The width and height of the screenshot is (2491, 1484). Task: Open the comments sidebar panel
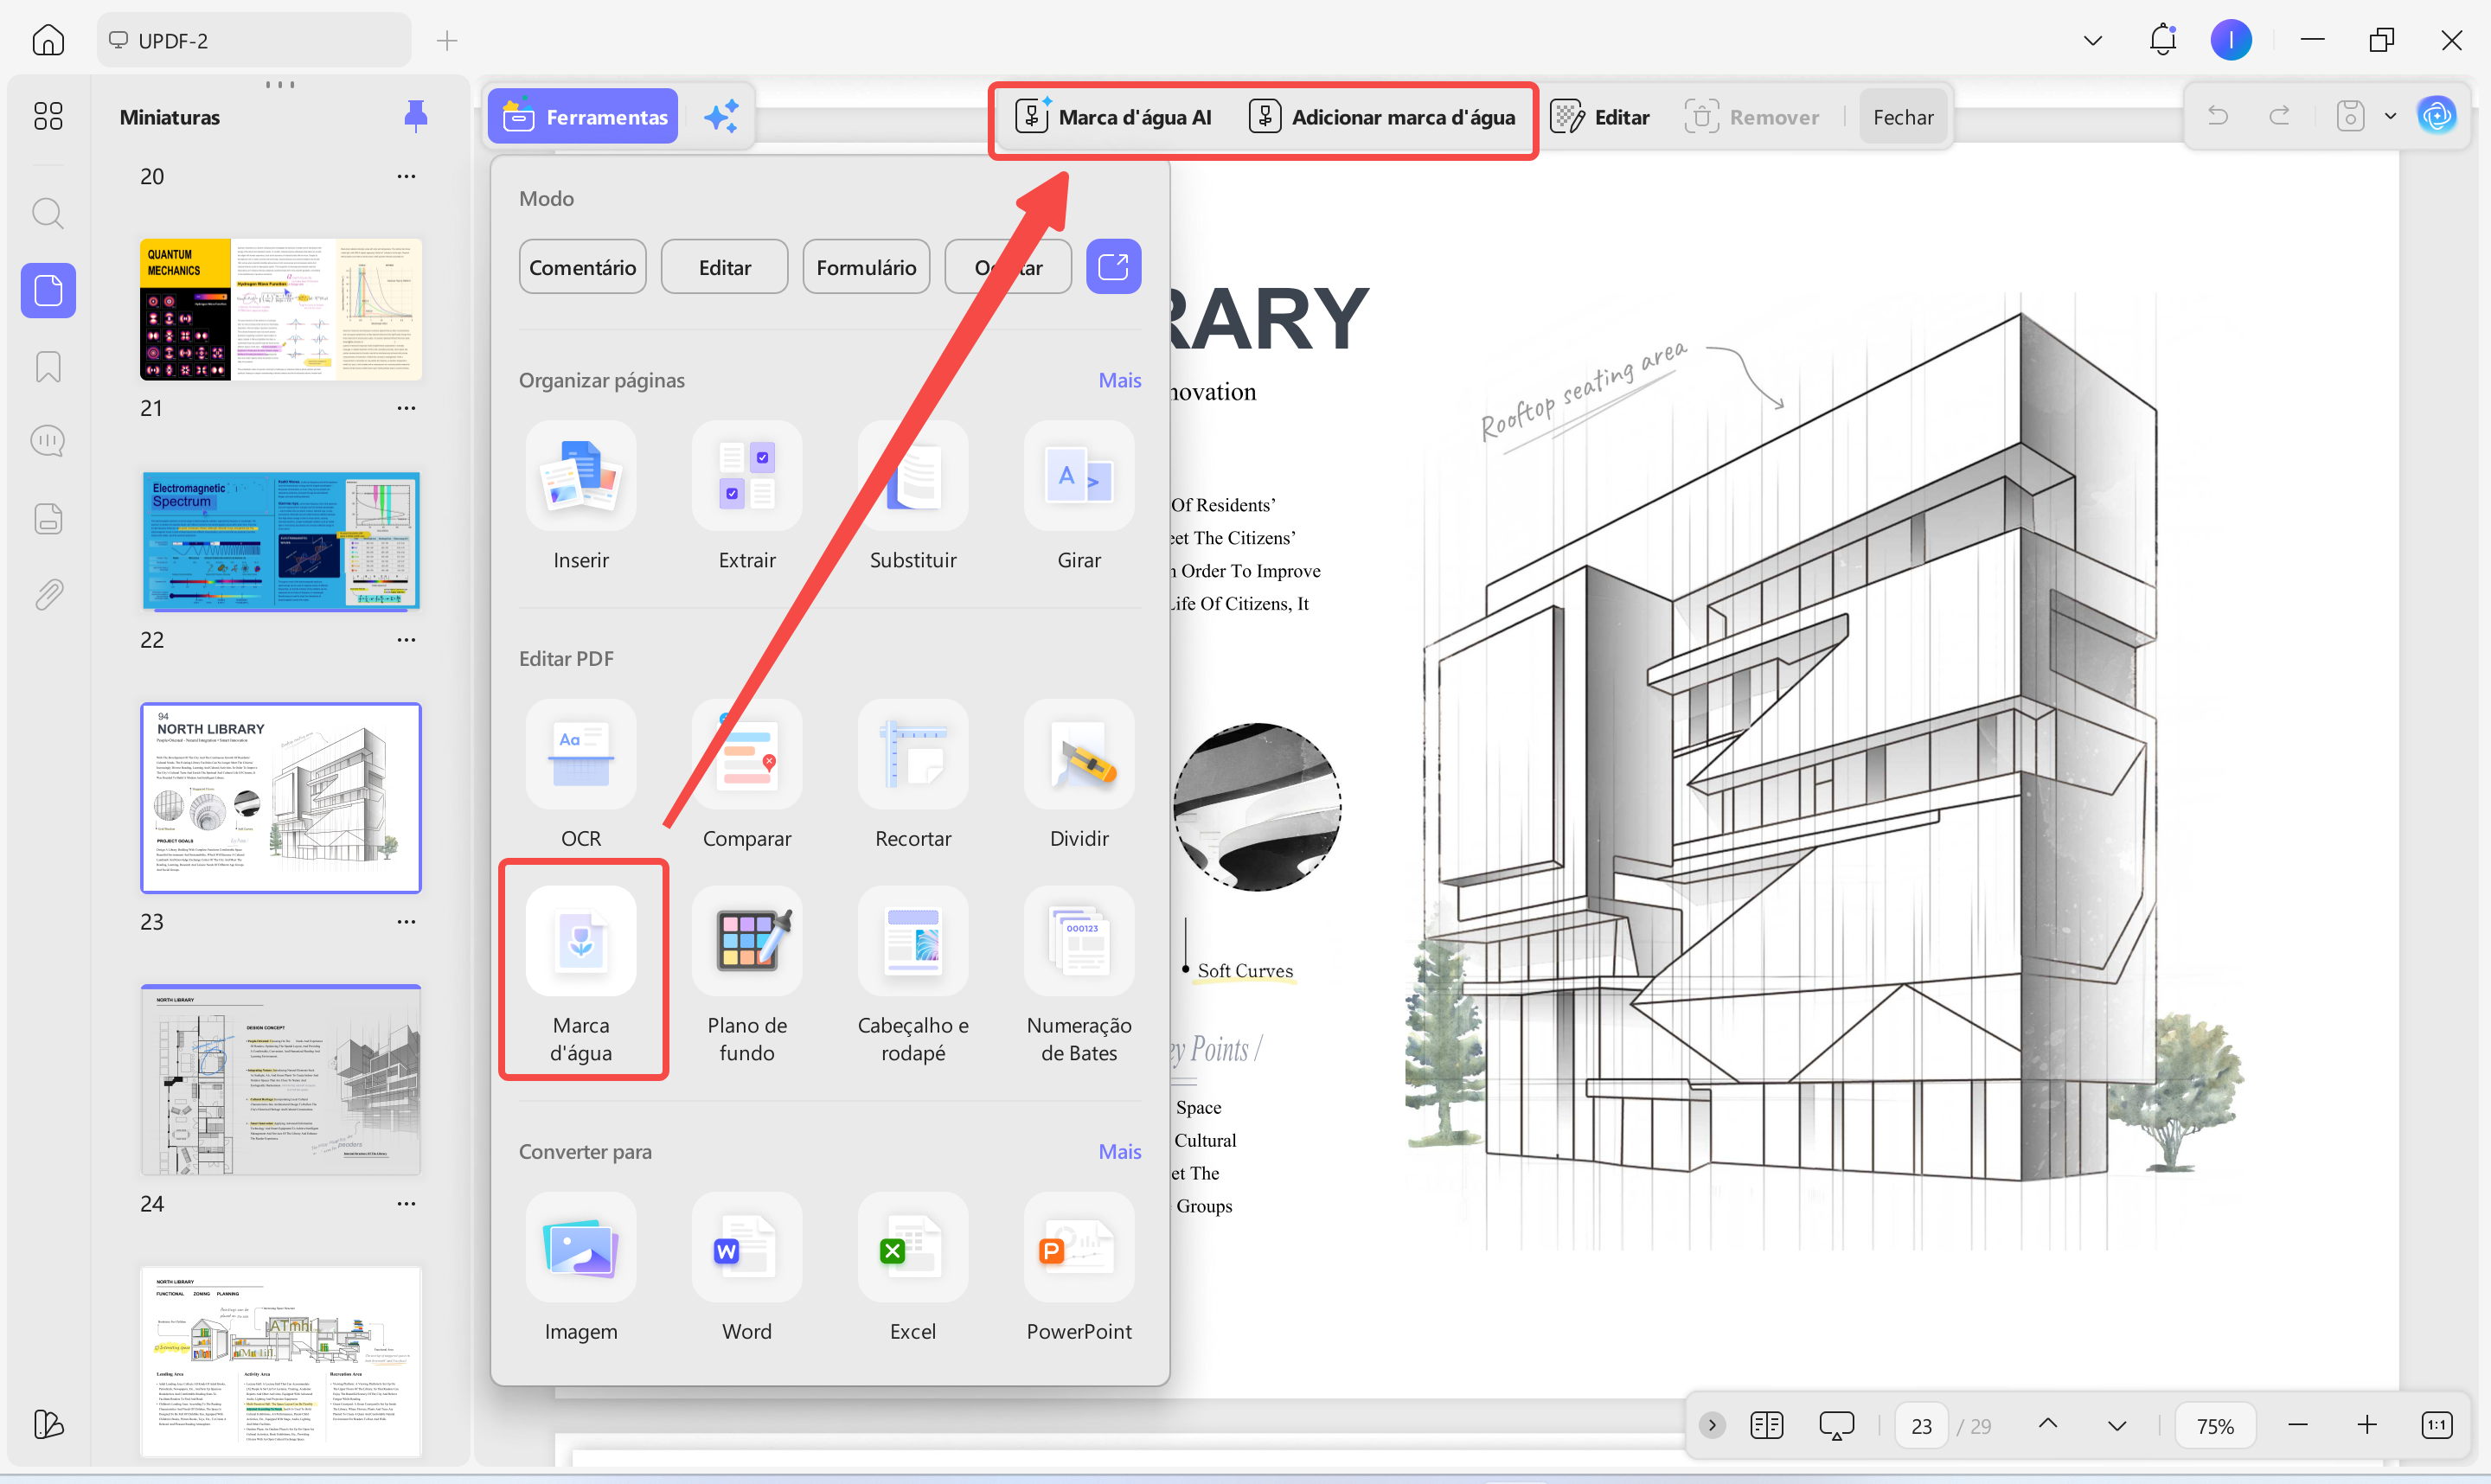pyautogui.click(x=48, y=441)
